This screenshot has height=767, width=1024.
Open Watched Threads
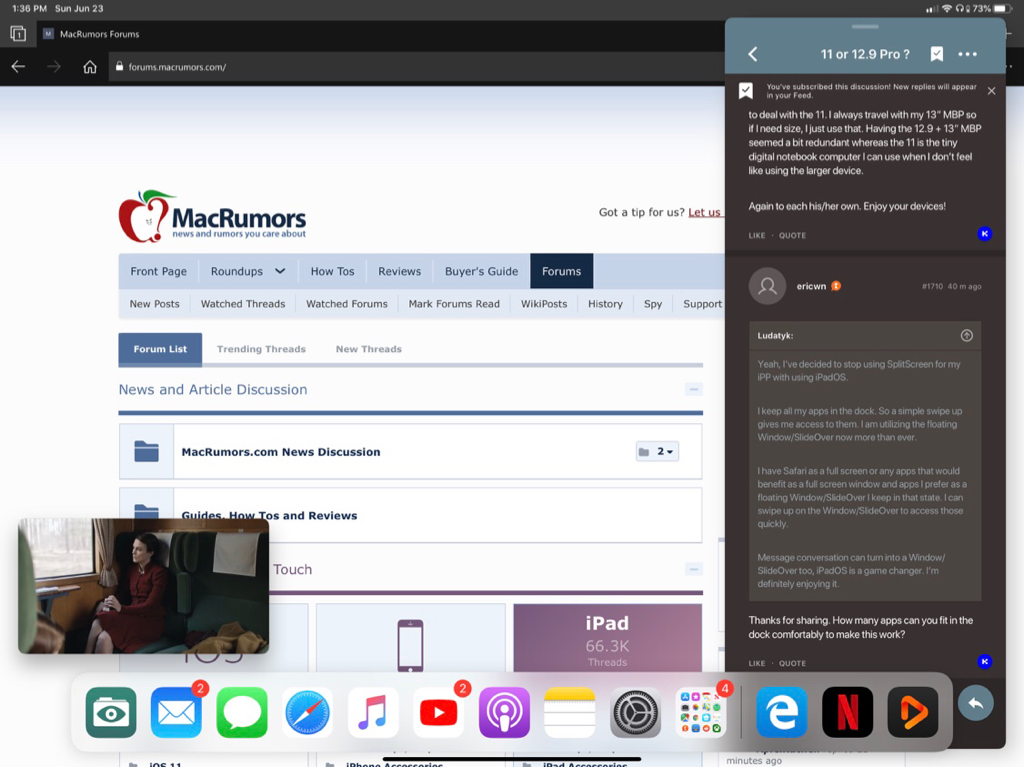[243, 304]
